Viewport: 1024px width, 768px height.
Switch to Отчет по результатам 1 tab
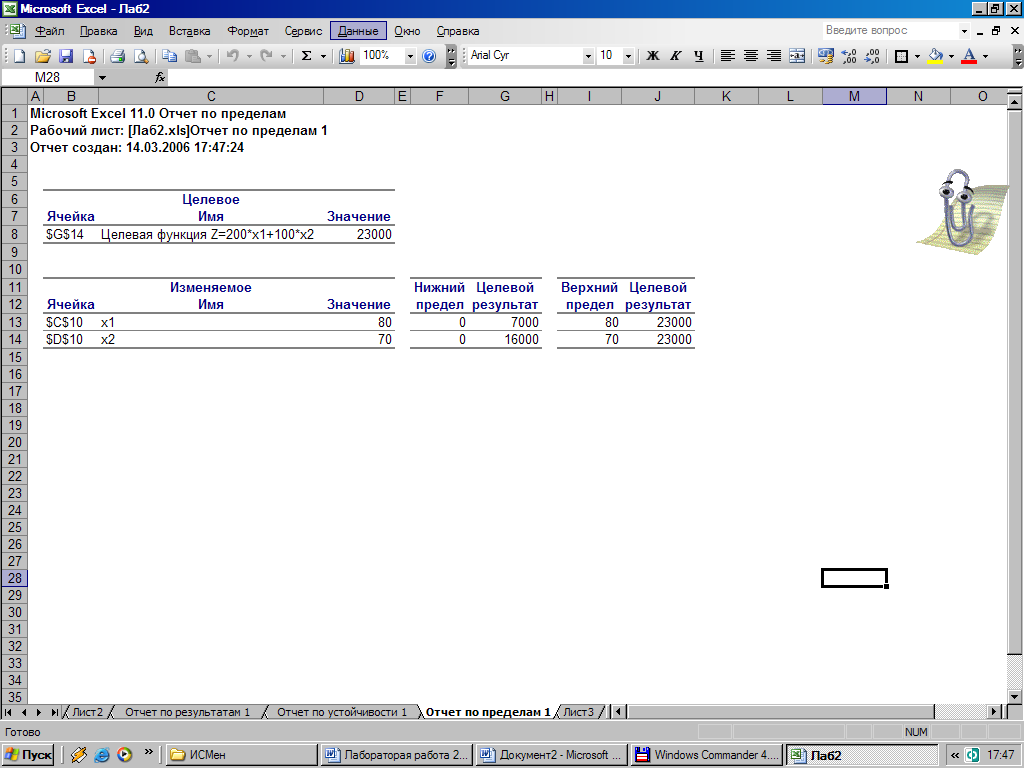[187, 712]
